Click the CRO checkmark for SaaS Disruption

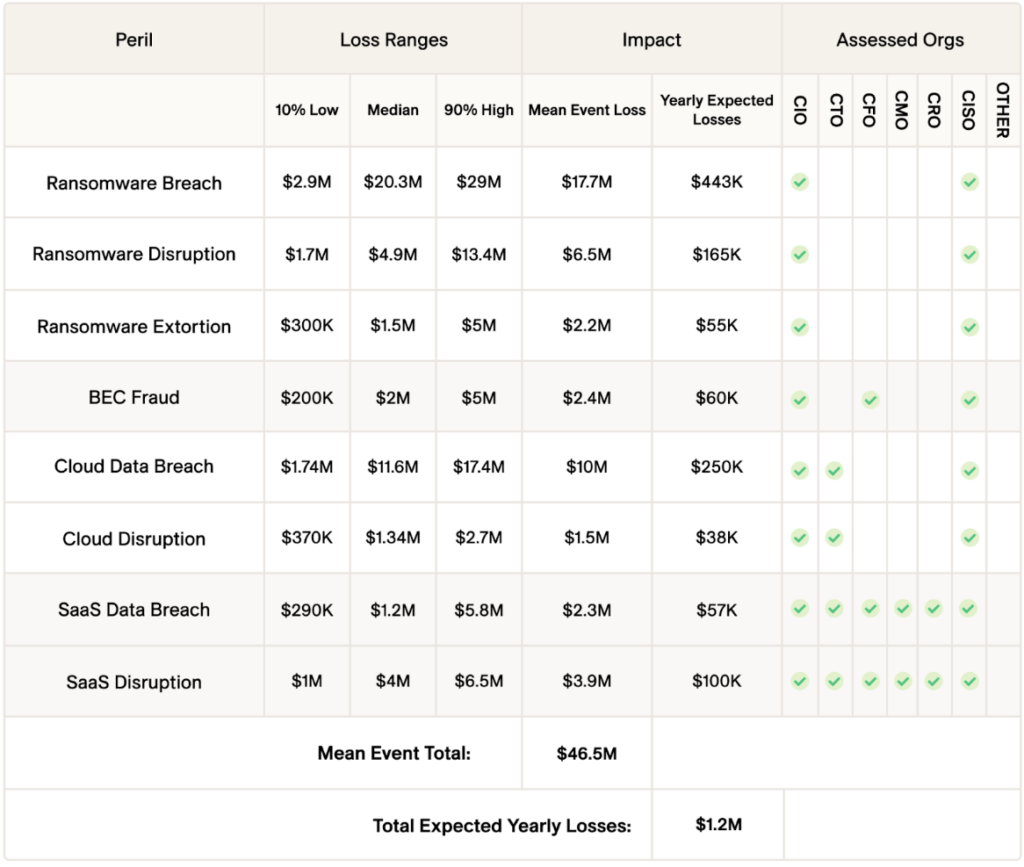[x=934, y=681]
